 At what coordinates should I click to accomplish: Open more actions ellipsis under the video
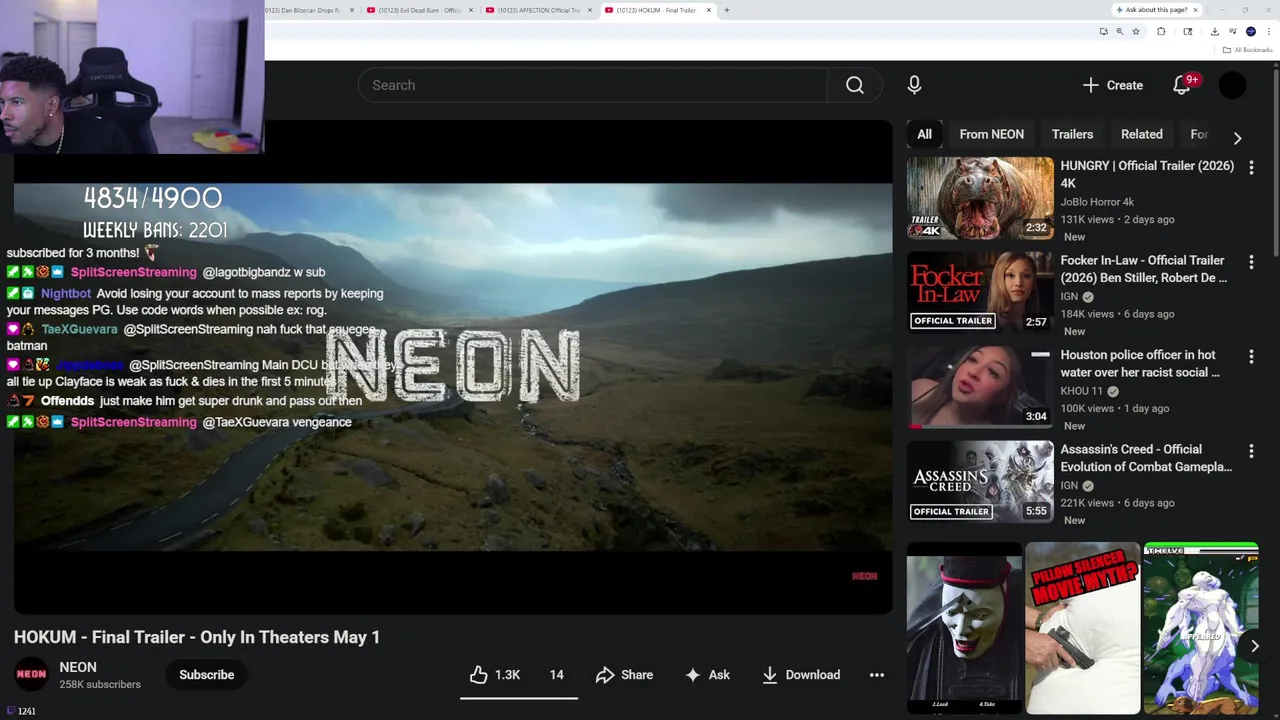pos(877,675)
